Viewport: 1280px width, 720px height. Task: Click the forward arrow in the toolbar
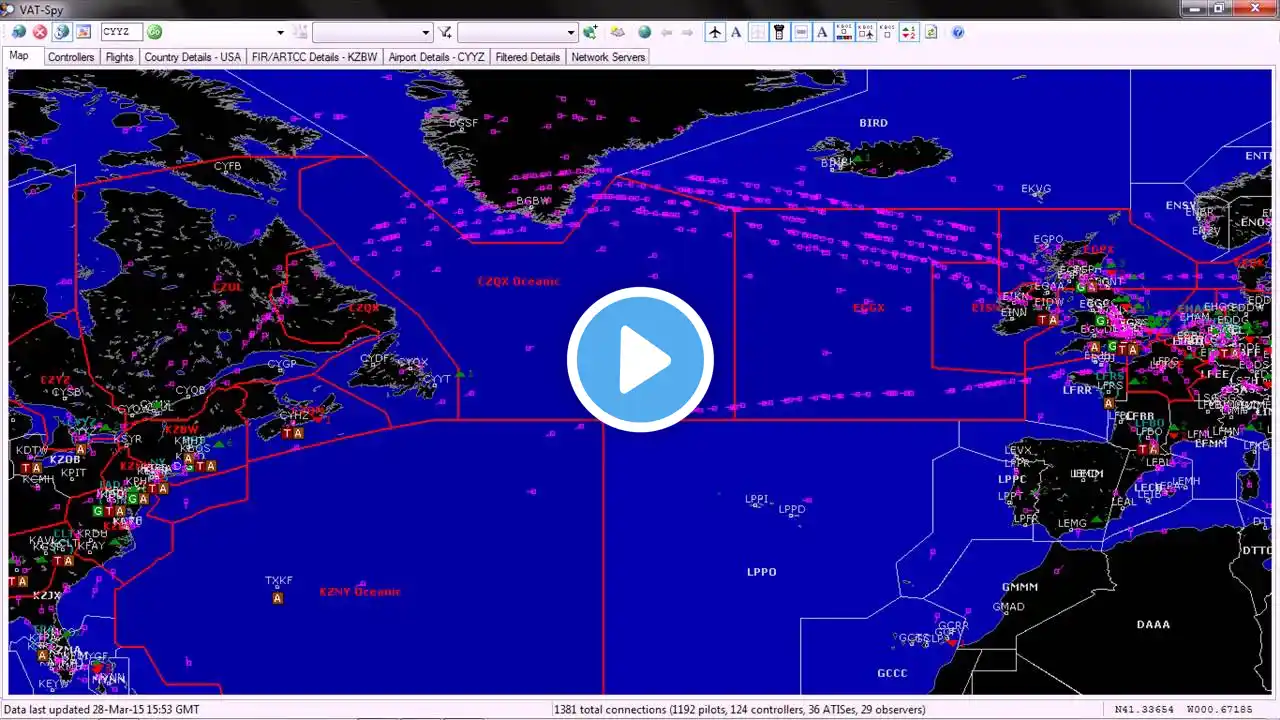click(688, 32)
